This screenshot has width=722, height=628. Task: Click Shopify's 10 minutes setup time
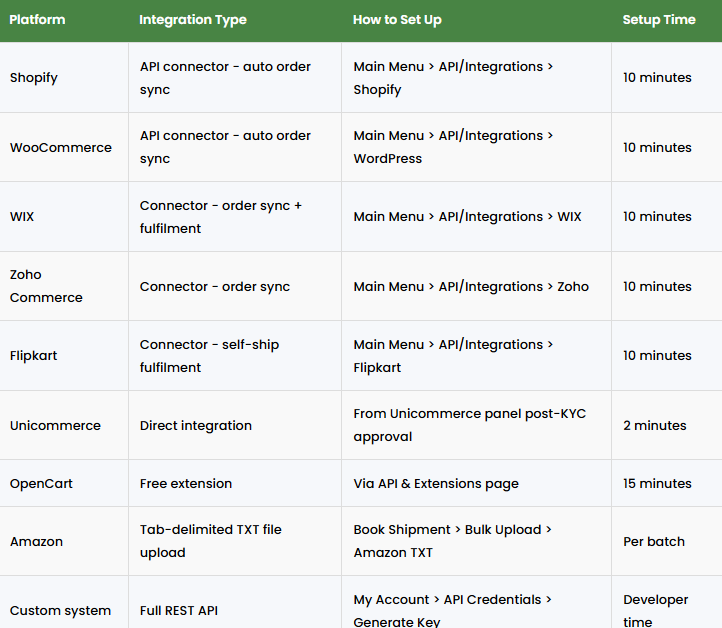pyautogui.click(x=667, y=77)
